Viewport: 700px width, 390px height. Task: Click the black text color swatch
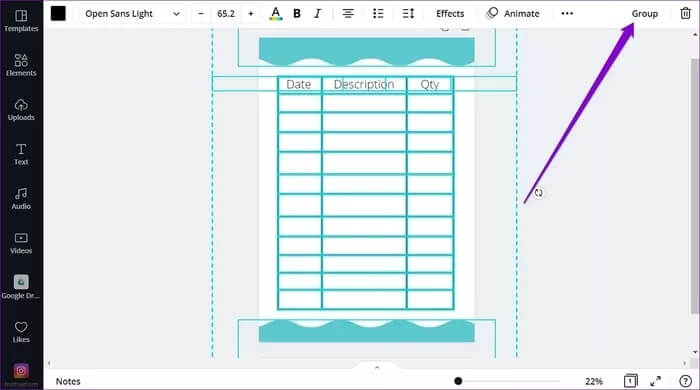click(x=58, y=13)
